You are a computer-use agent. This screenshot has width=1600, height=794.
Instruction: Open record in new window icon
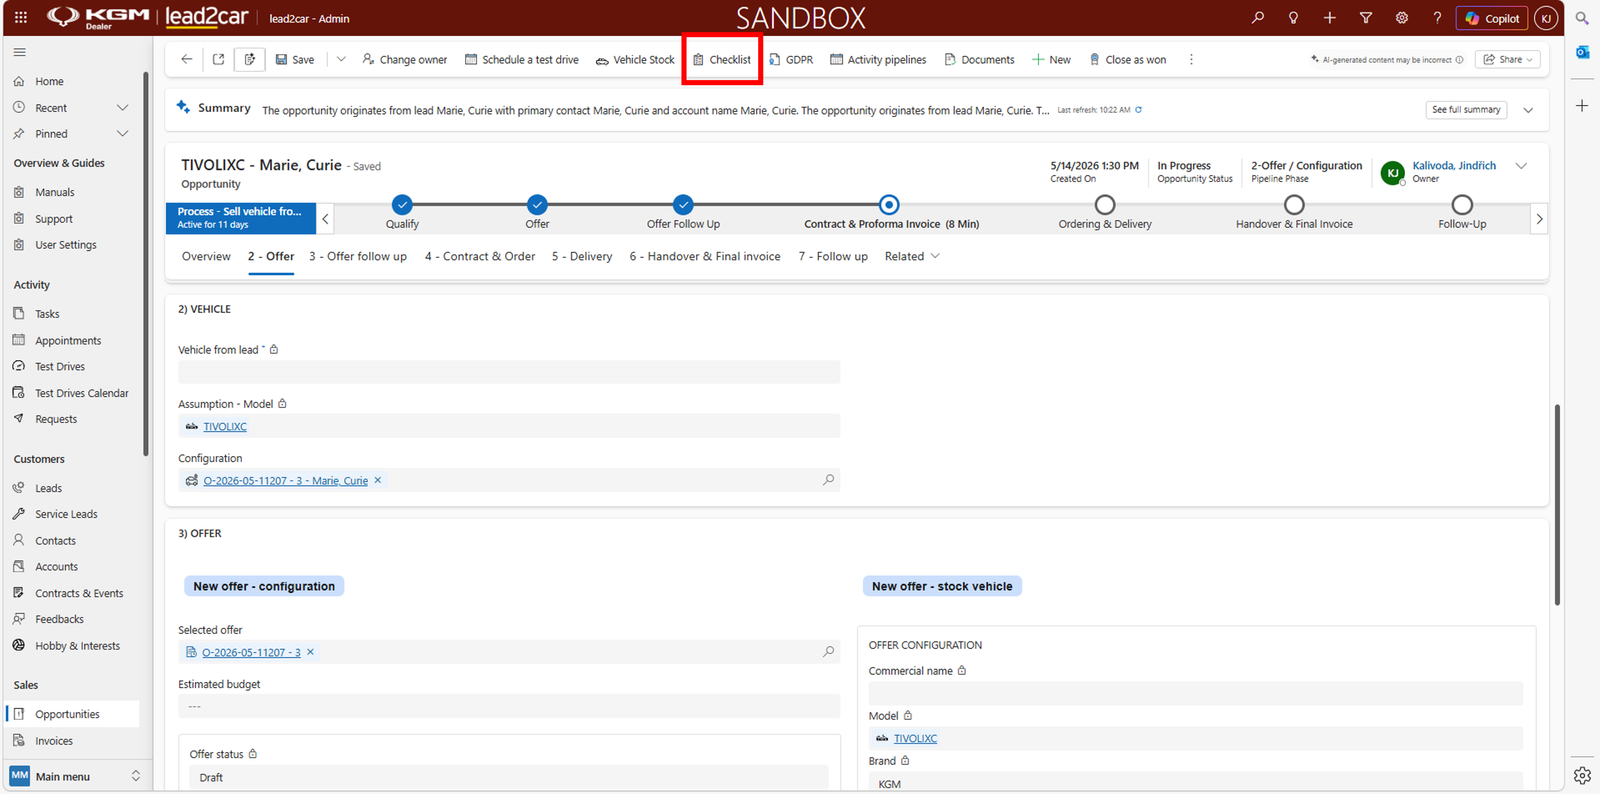pos(218,60)
